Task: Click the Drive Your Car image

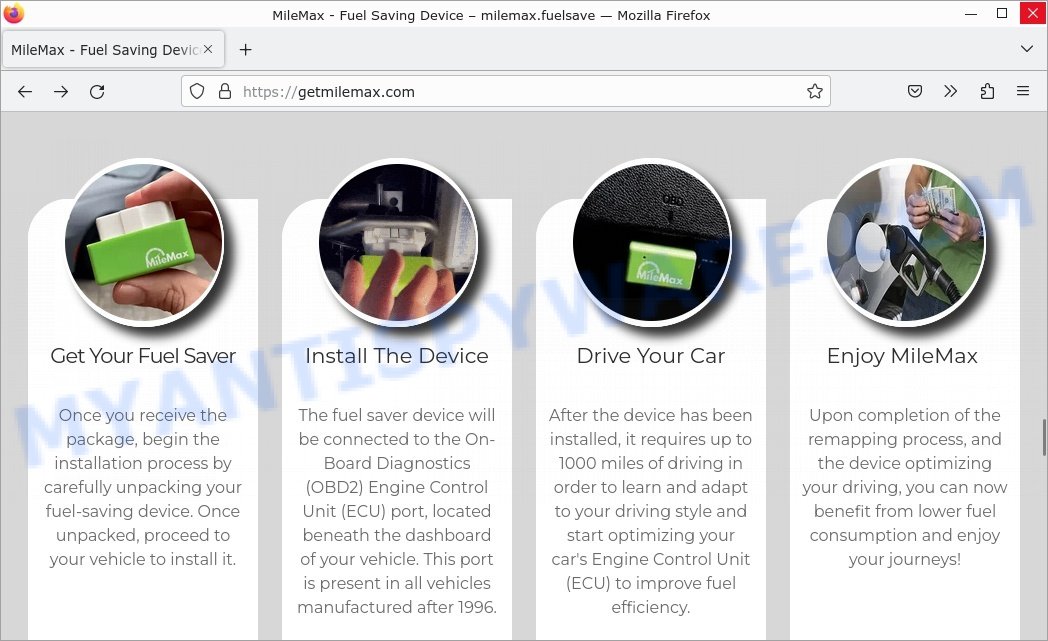Action: click(x=652, y=242)
